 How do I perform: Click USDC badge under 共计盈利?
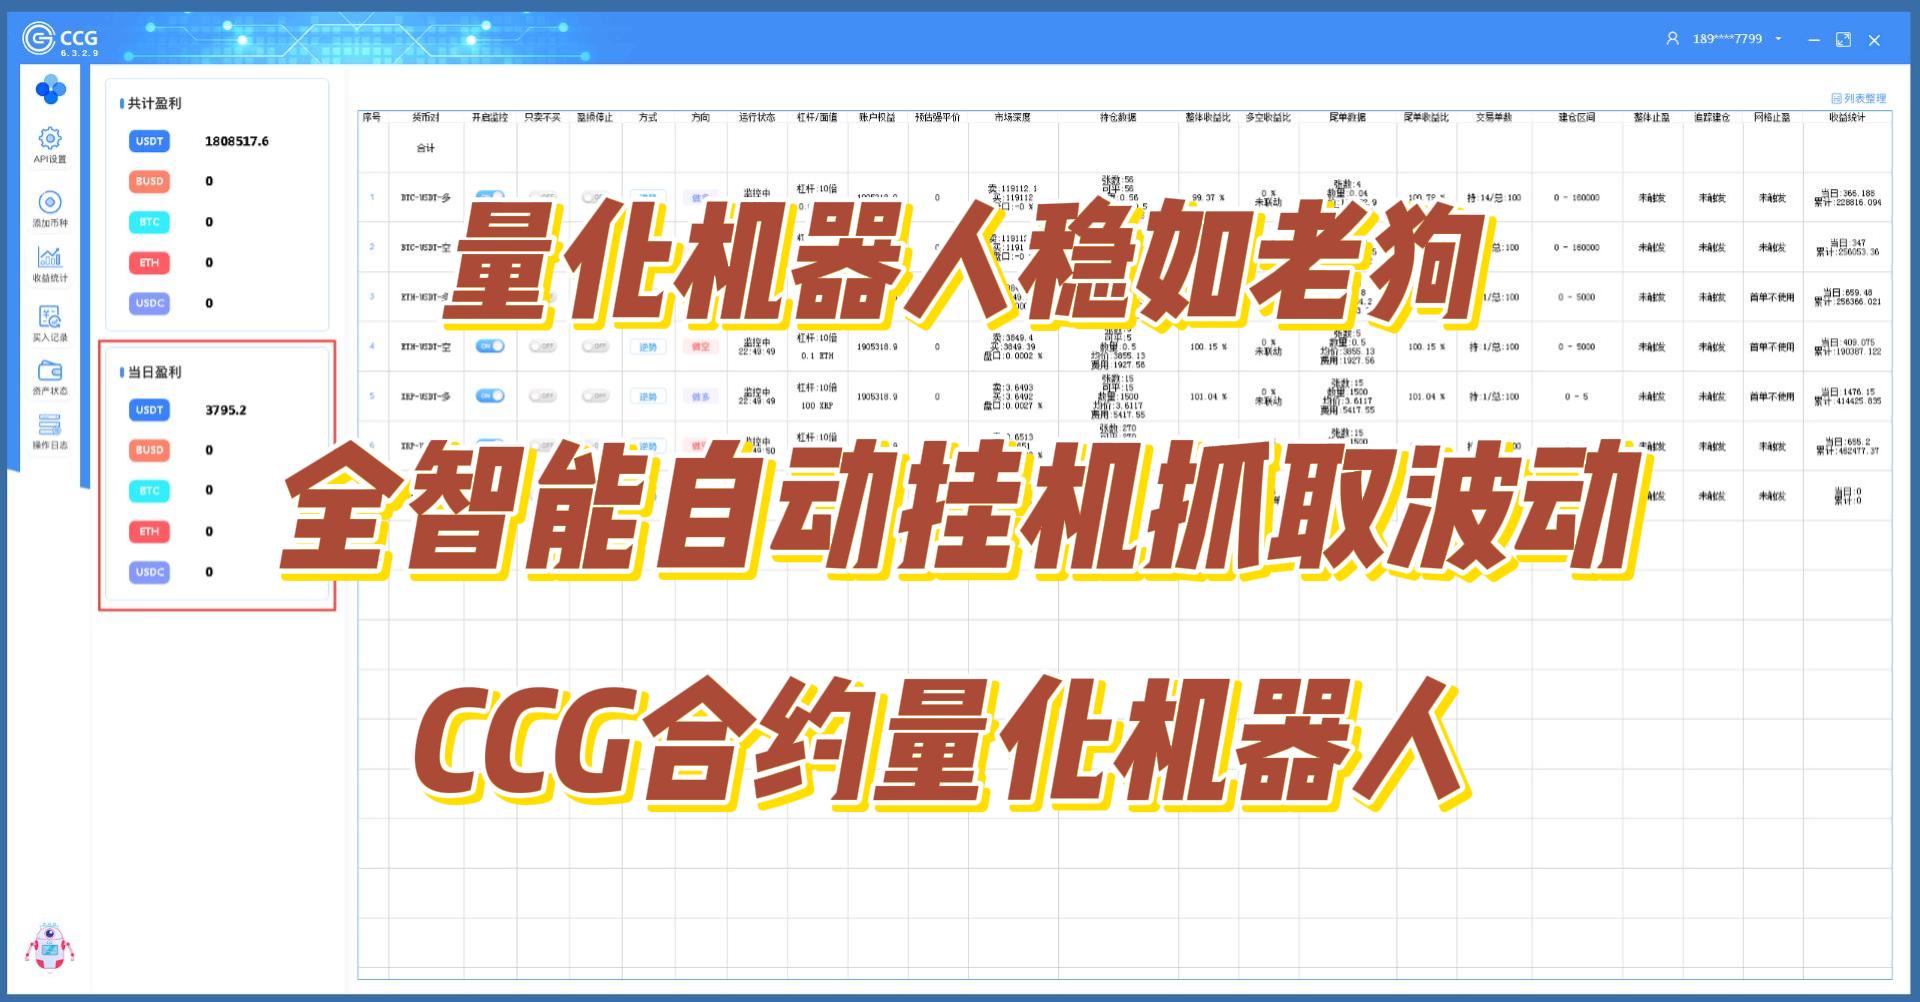pos(149,303)
